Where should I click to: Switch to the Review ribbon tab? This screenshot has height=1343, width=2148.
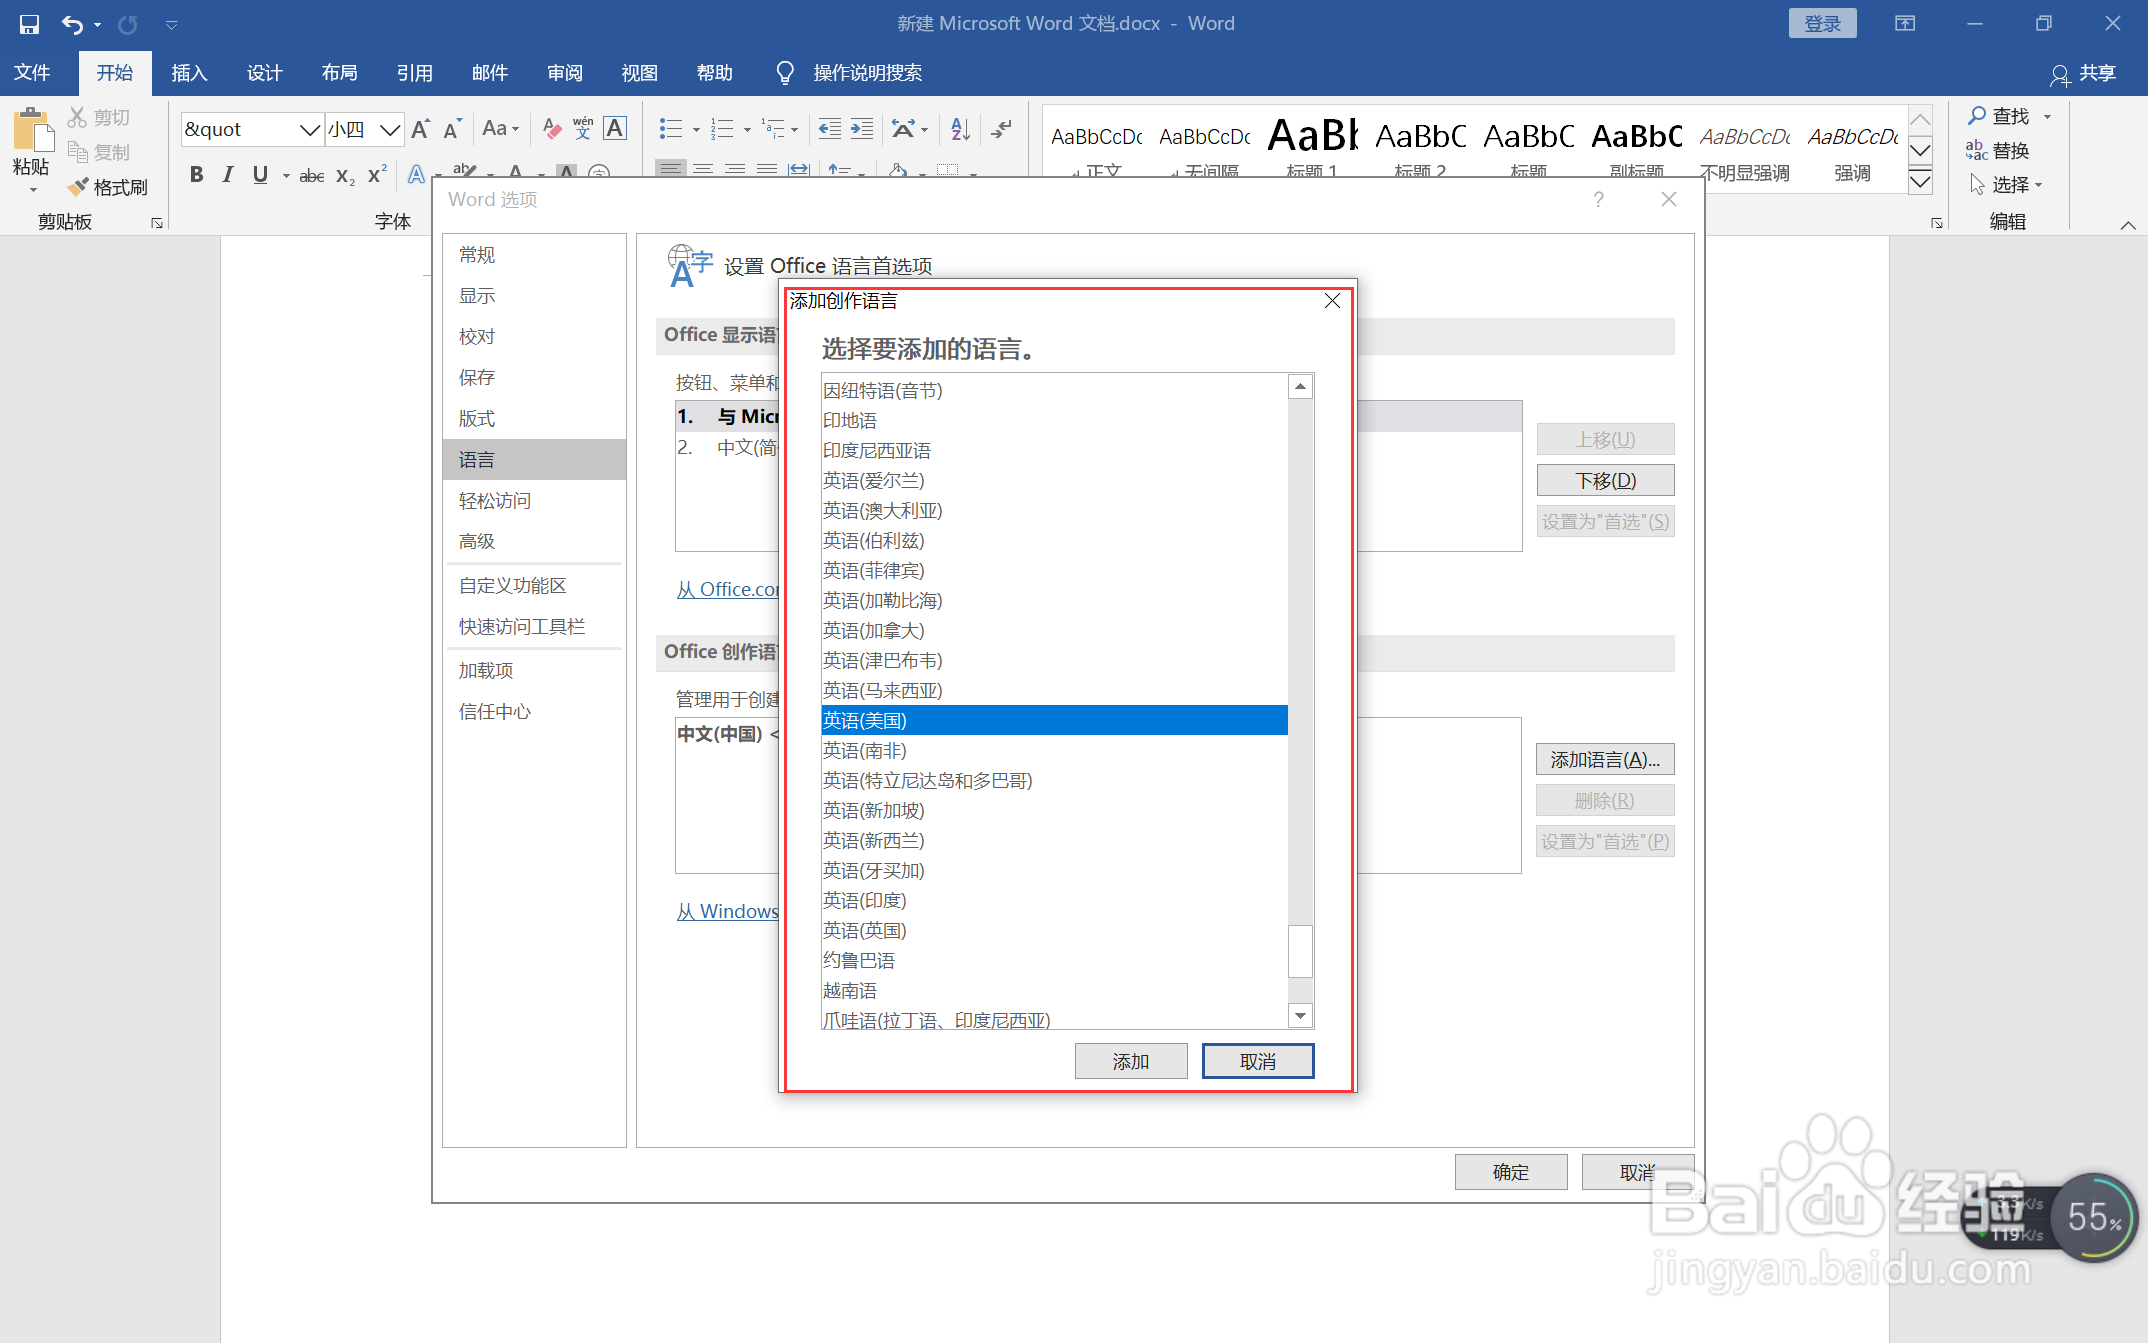tap(564, 73)
